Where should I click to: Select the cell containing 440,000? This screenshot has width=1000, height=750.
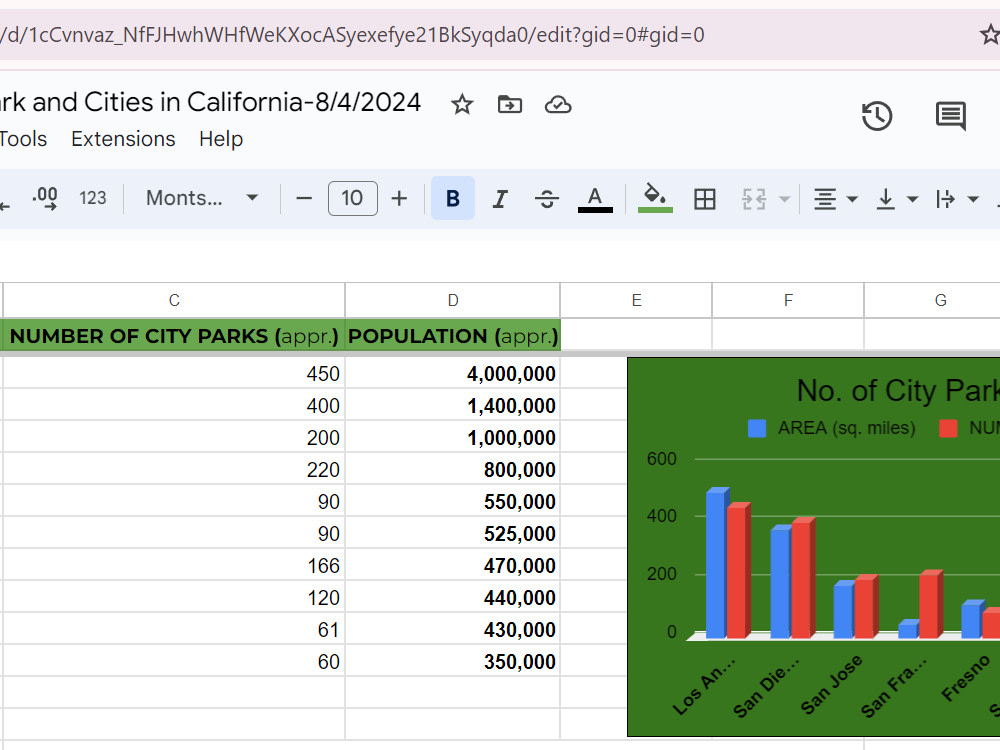click(453, 597)
